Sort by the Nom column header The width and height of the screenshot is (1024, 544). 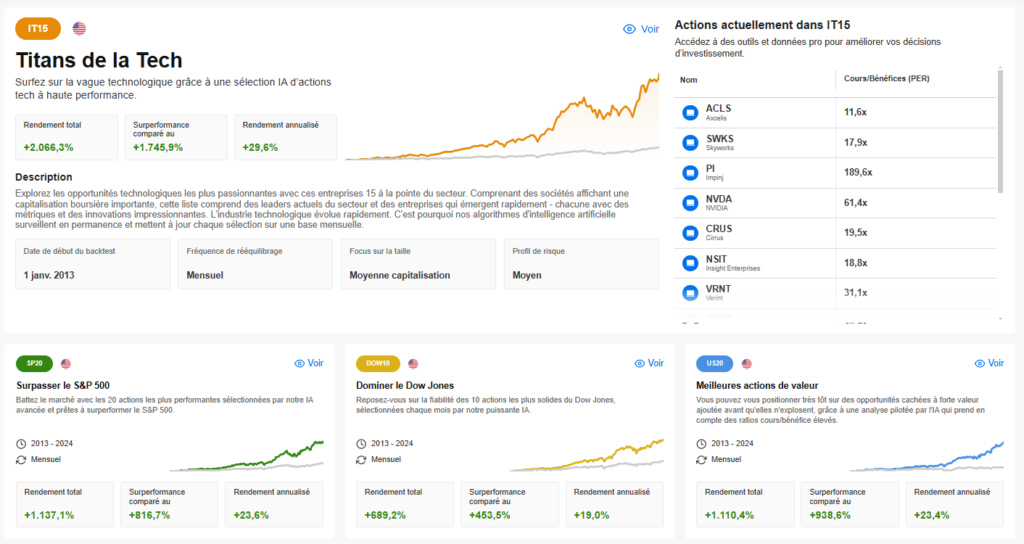pyautogui.click(x=689, y=79)
